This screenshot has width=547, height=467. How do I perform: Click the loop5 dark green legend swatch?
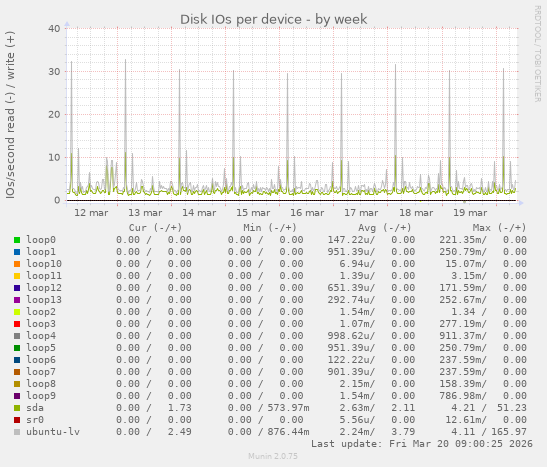17,348
